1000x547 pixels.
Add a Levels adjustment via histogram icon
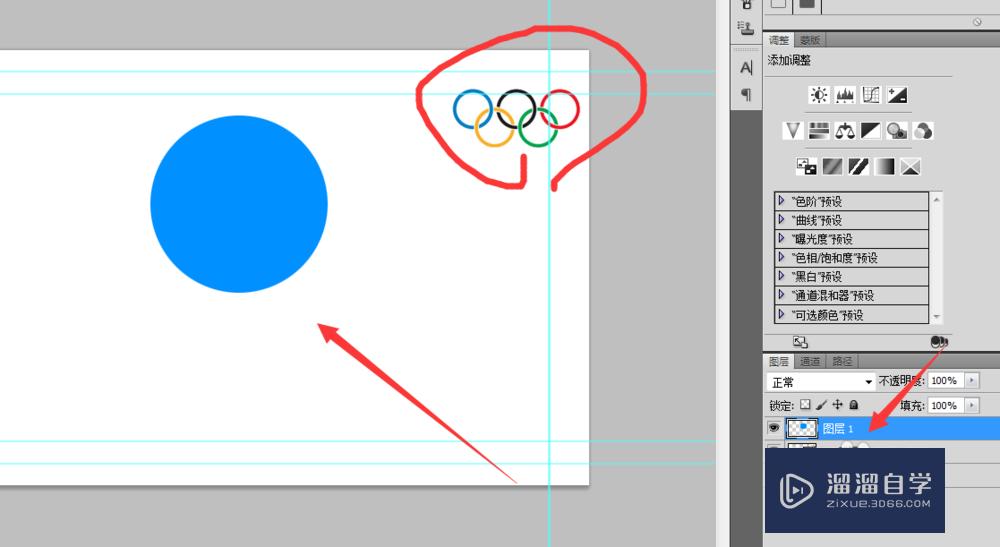tap(845, 95)
